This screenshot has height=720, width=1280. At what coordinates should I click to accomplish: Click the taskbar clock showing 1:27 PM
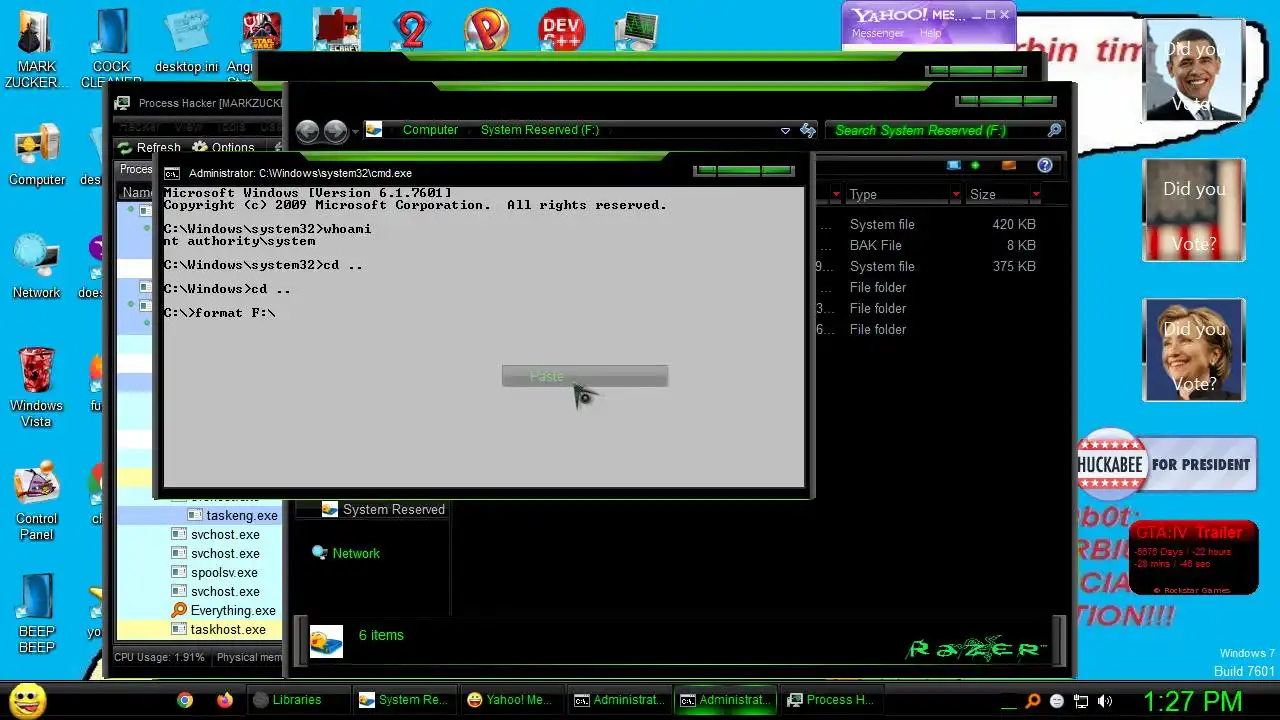pyautogui.click(x=1192, y=700)
